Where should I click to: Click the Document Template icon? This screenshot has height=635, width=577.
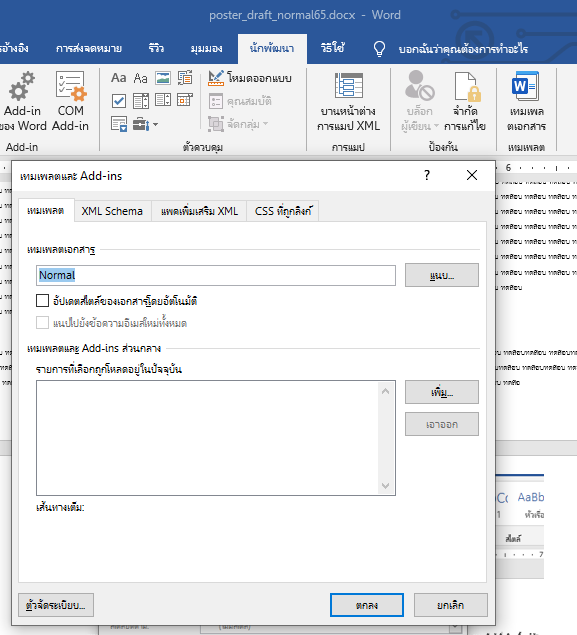(x=526, y=102)
